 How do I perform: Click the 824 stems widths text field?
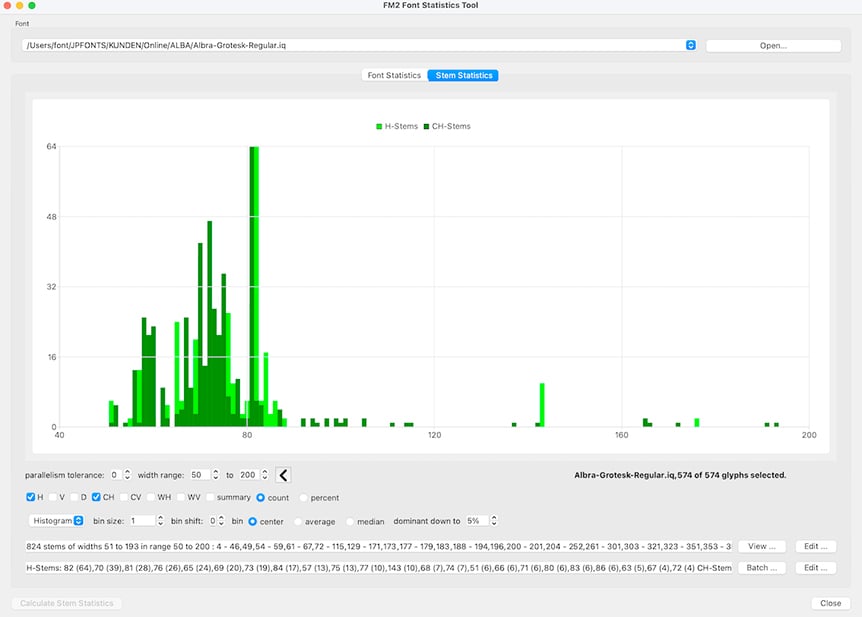pyautogui.click(x=378, y=547)
